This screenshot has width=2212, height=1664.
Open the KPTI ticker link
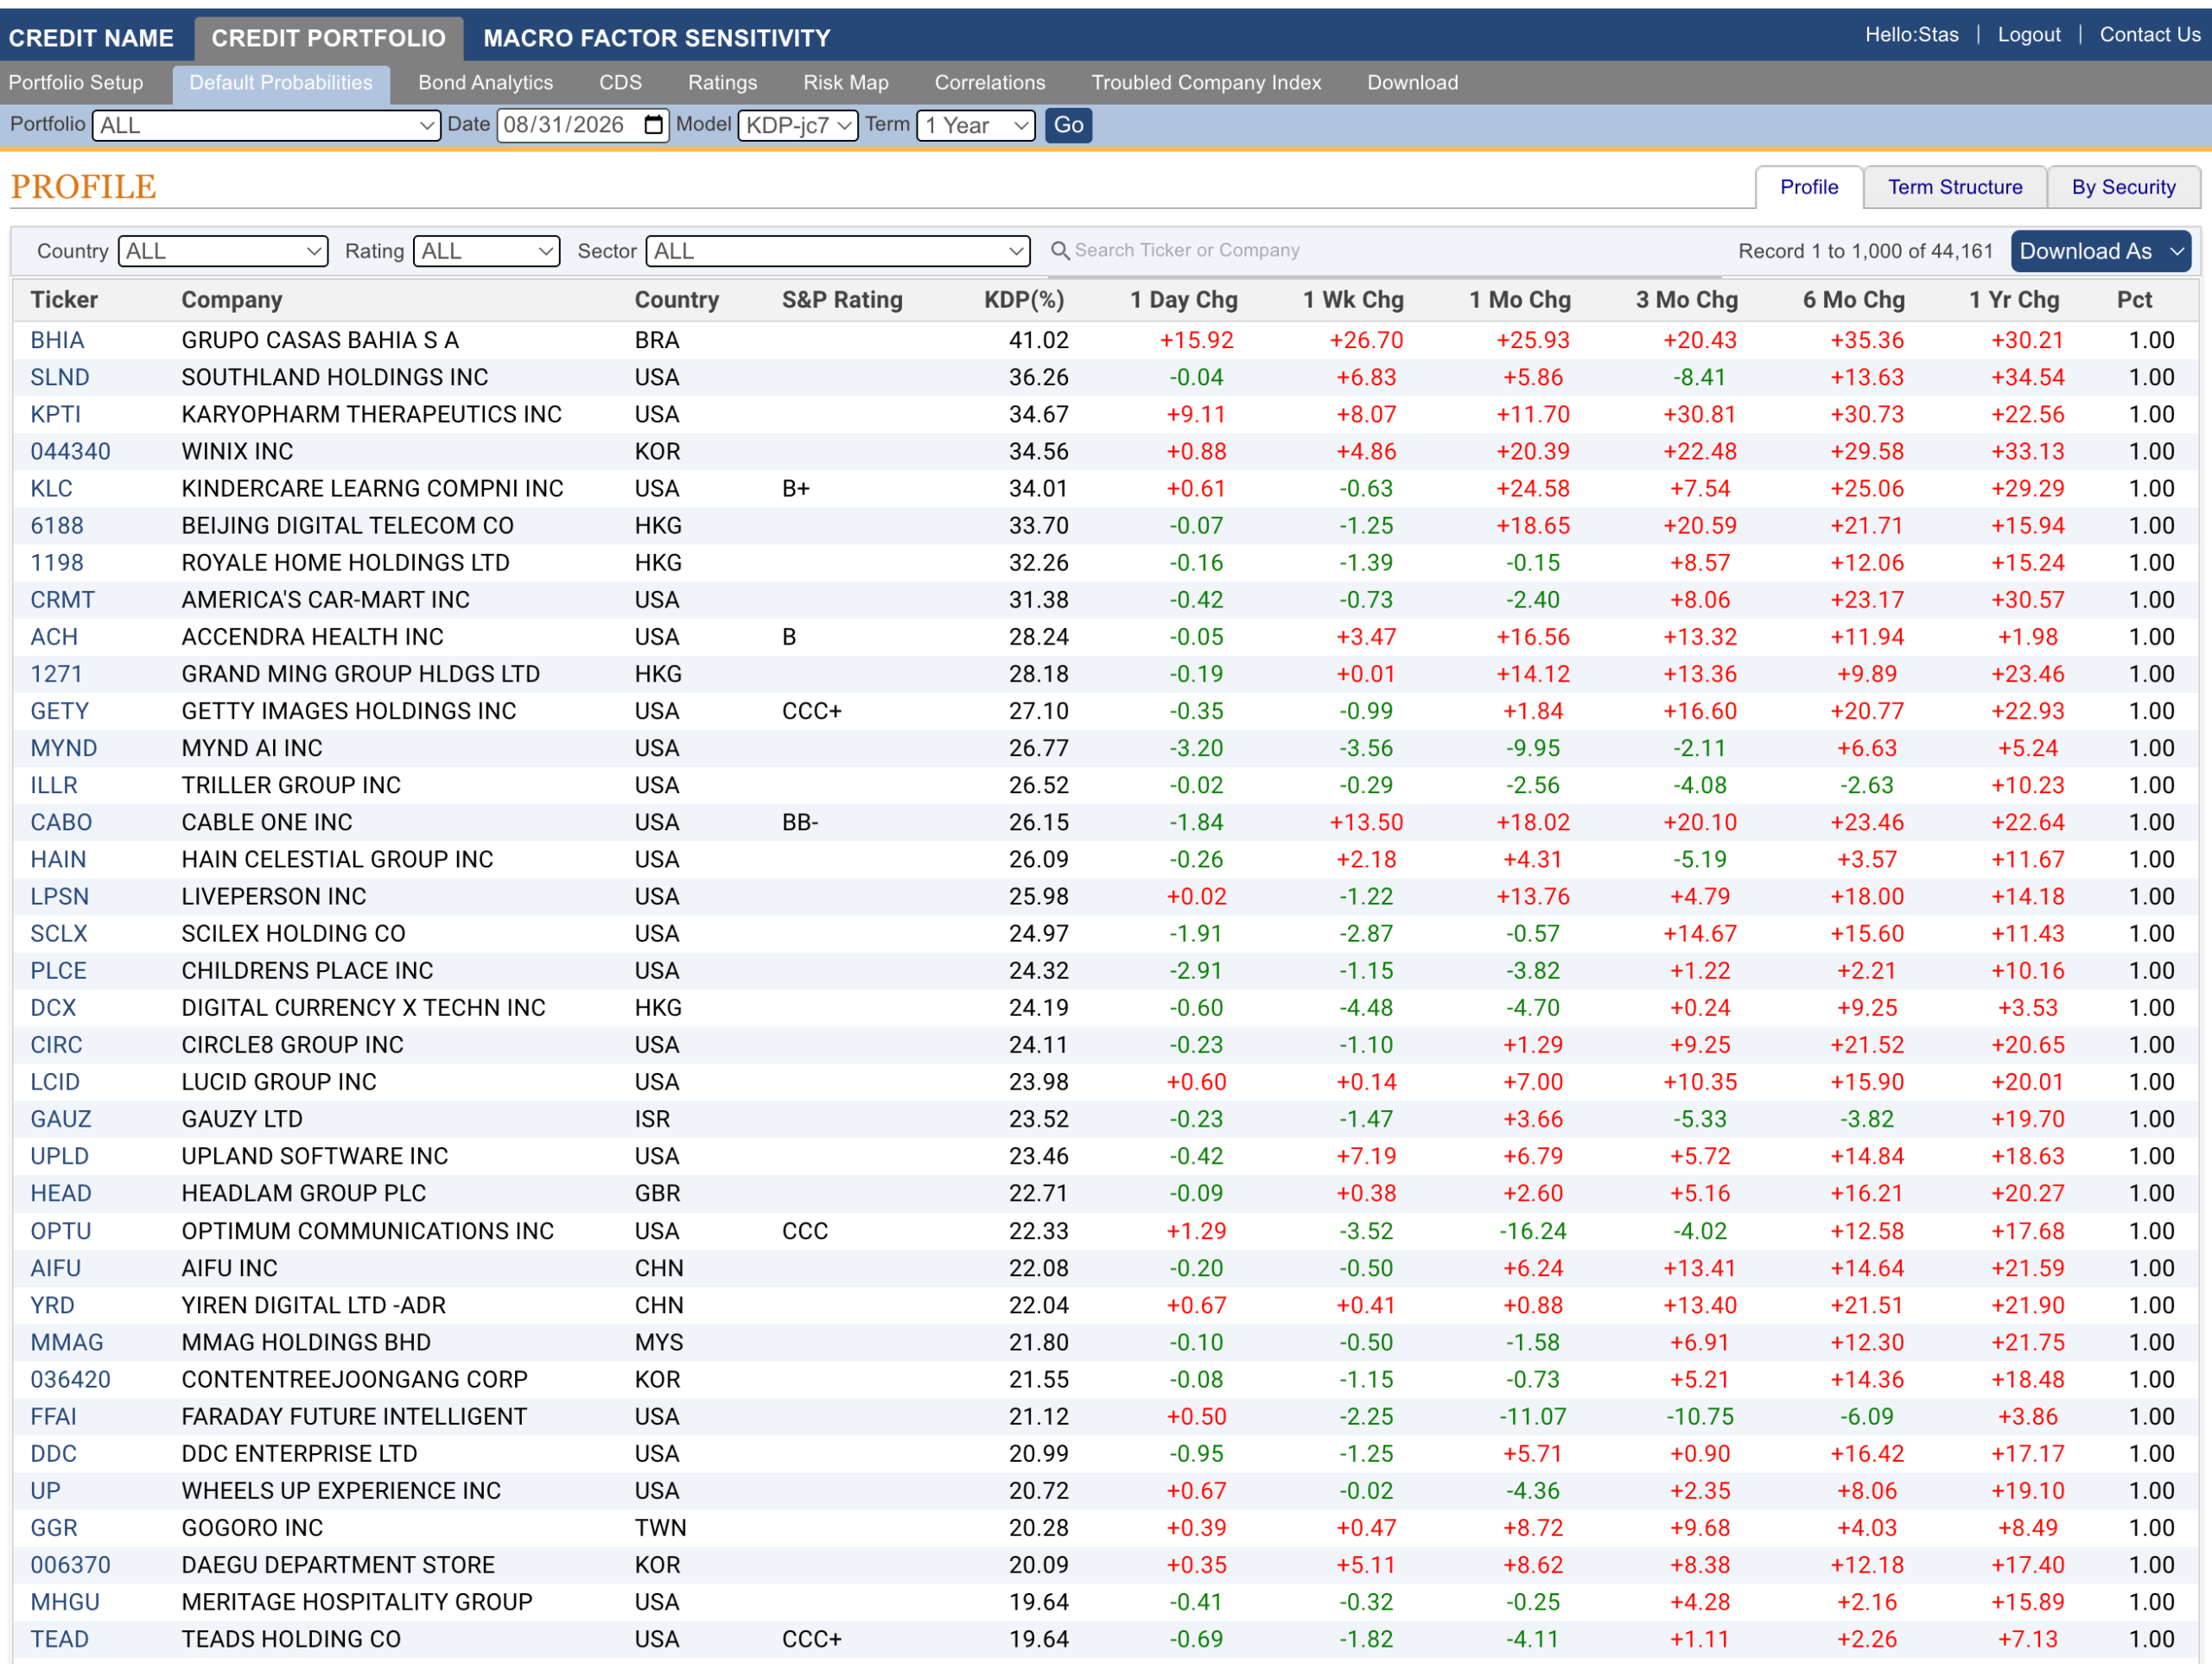coord(55,414)
